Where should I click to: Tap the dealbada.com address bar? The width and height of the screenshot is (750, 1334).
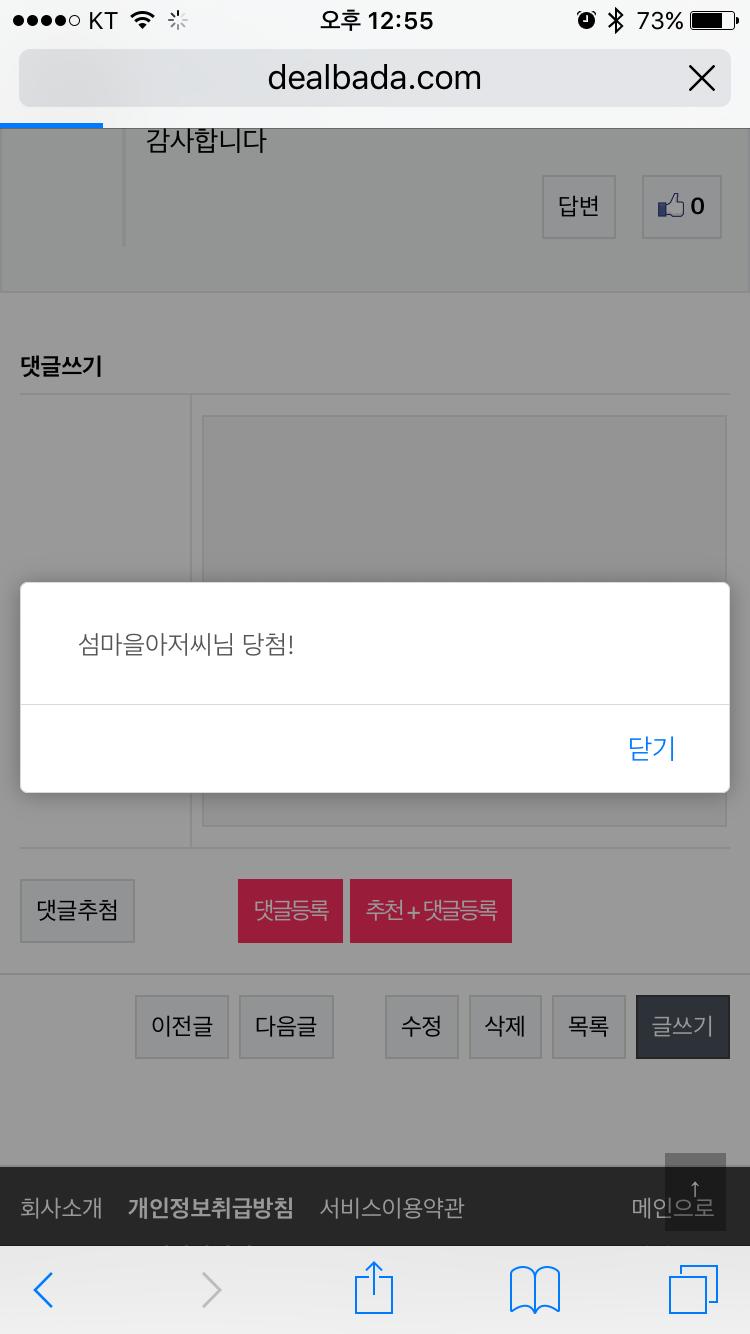[375, 78]
